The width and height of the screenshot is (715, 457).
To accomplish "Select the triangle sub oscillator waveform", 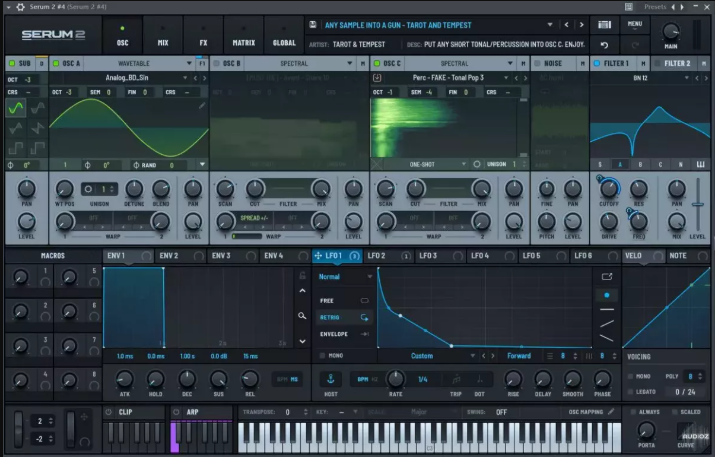I will coord(16,128).
